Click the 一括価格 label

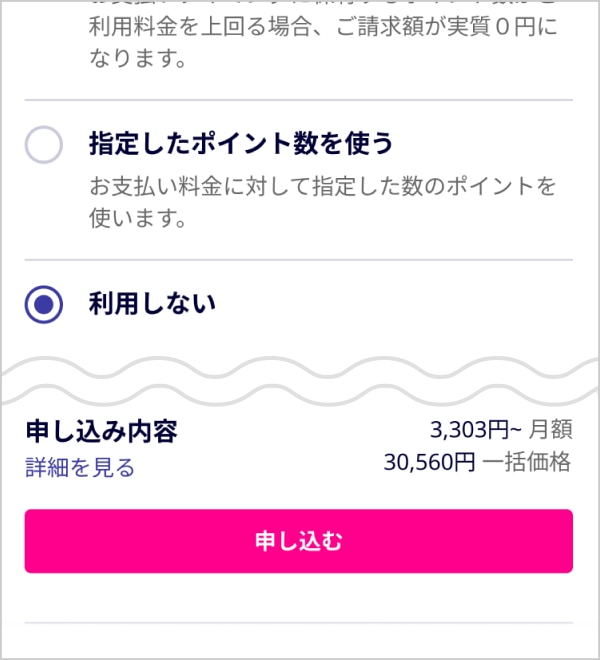point(527,464)
